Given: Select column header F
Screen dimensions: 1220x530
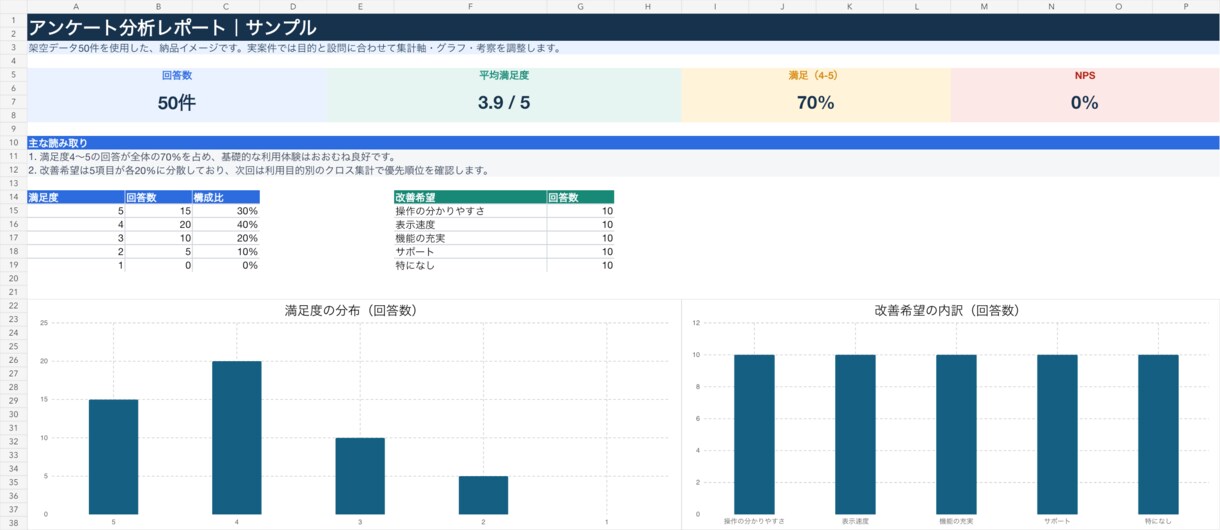Looking at the screenshot, I should (470, 7).
